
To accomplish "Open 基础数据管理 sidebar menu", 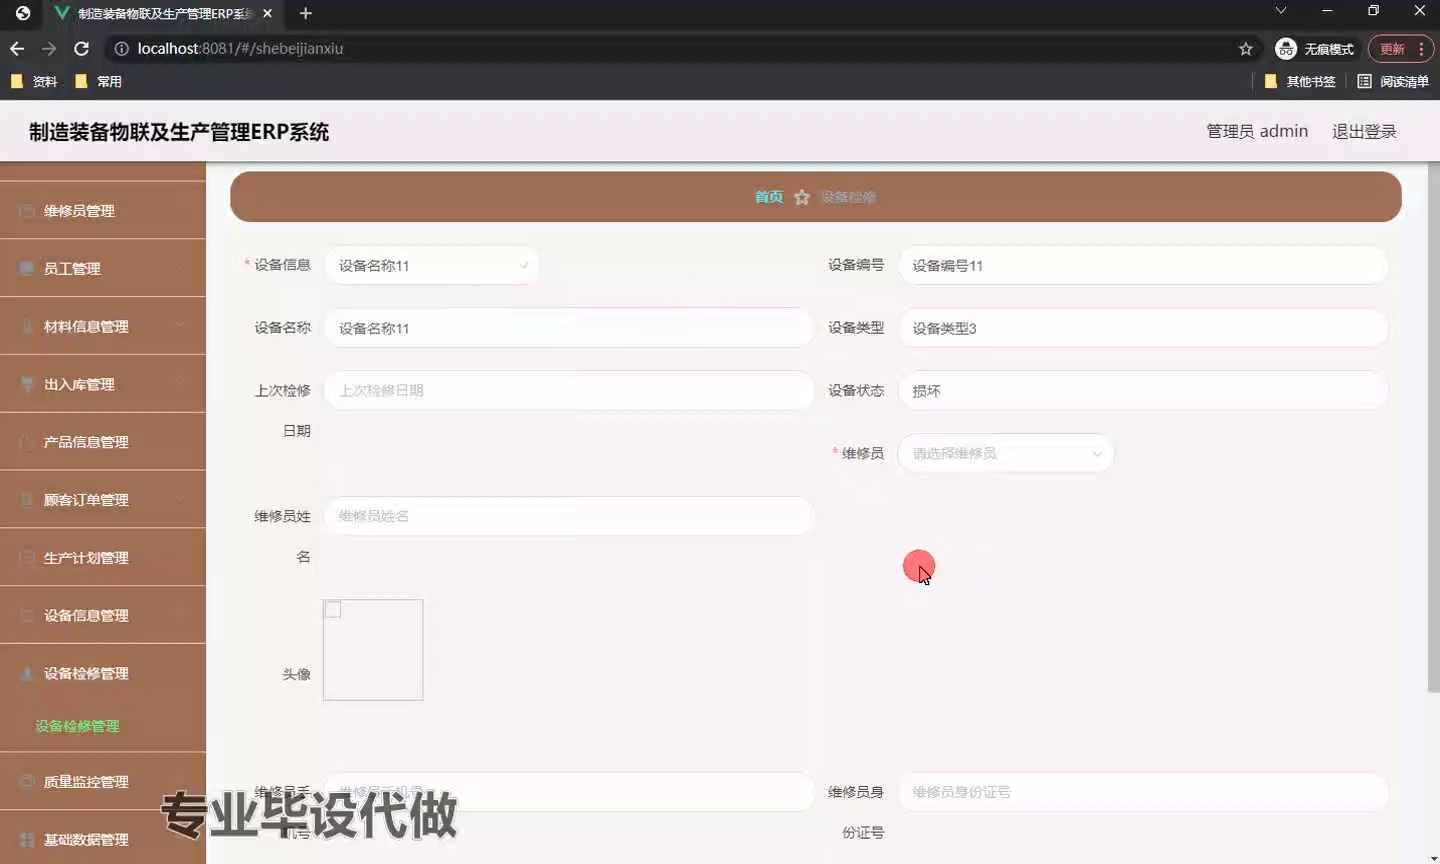I will (x=102, y=840).
